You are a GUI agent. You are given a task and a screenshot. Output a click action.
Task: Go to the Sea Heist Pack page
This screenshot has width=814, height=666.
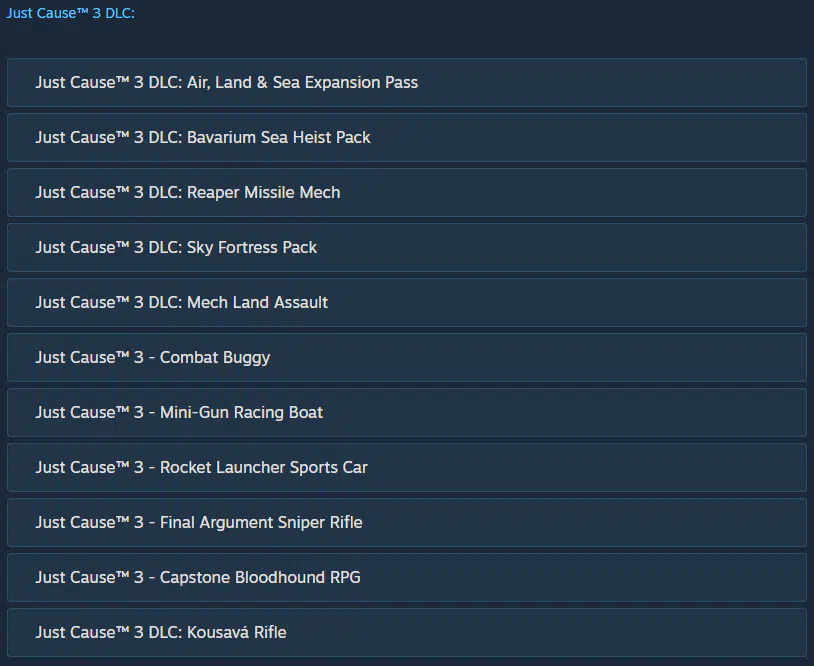pos(203,137)
